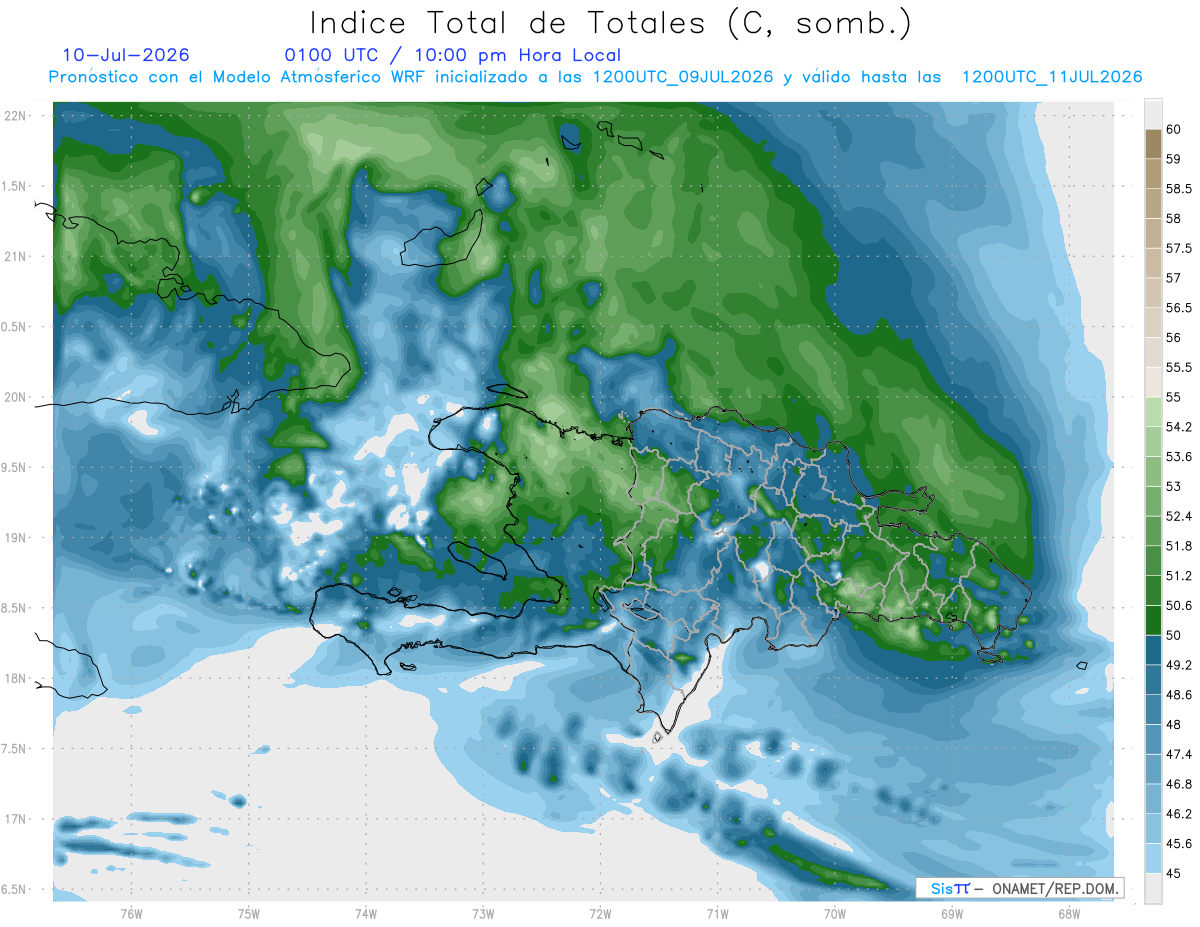This screenshot has height=927, width=1200.
Task: Click the 74W longitude label
Action: [365, 915]
